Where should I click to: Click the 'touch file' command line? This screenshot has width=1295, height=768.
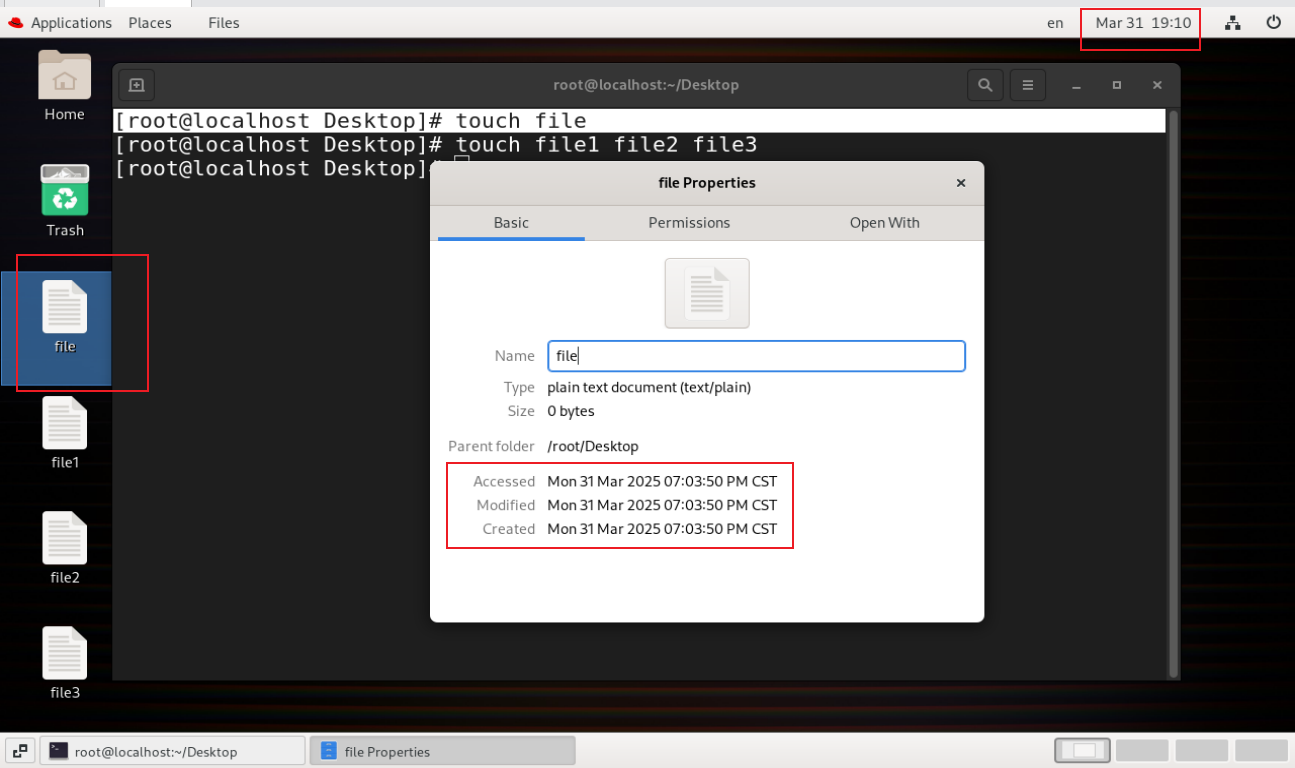(521, 121)
